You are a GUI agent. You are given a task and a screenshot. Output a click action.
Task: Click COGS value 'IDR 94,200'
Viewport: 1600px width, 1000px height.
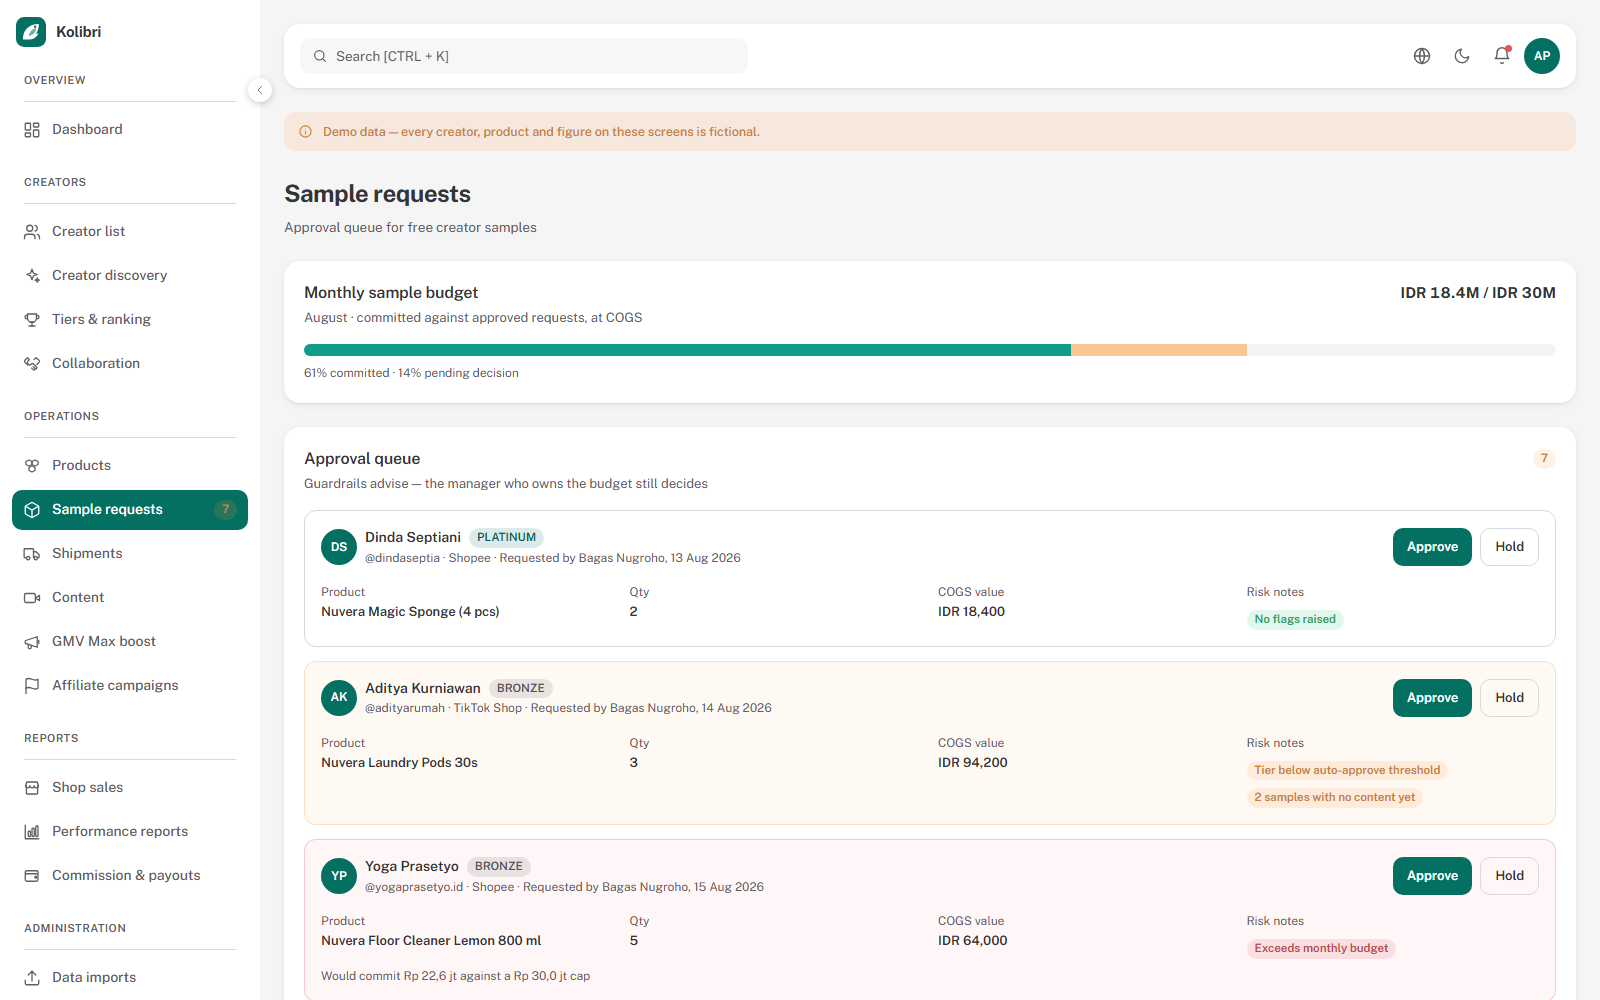point(973,763)
